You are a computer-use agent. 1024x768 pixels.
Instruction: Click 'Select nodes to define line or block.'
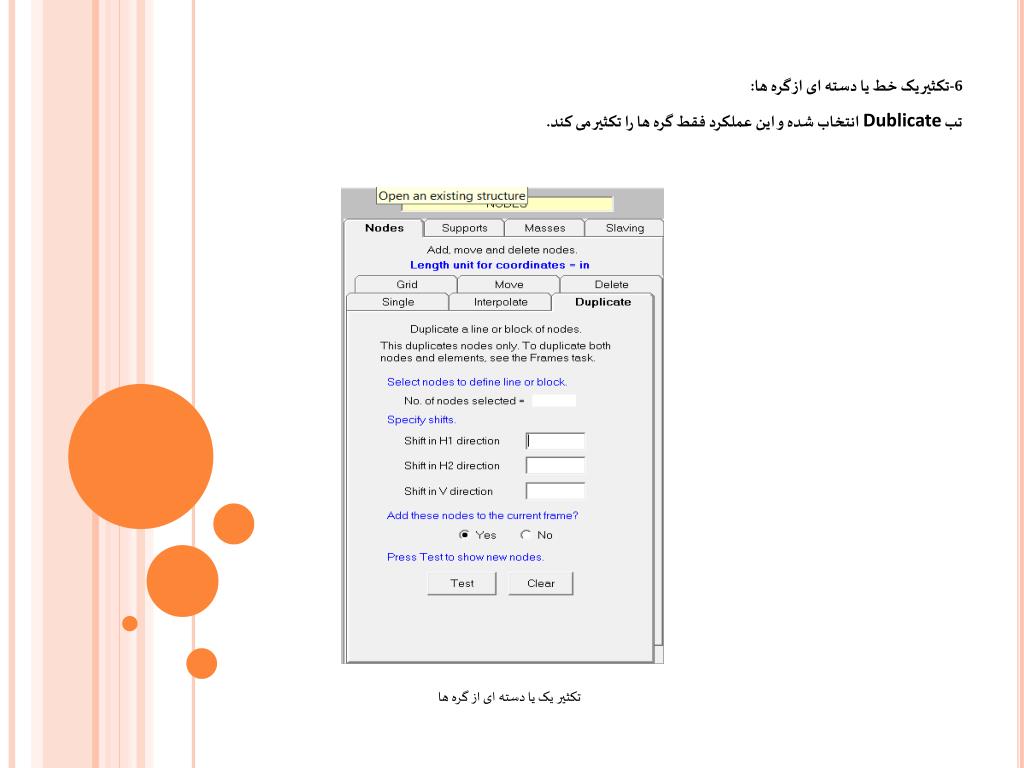pyautogui.click(x=477, y=382)
